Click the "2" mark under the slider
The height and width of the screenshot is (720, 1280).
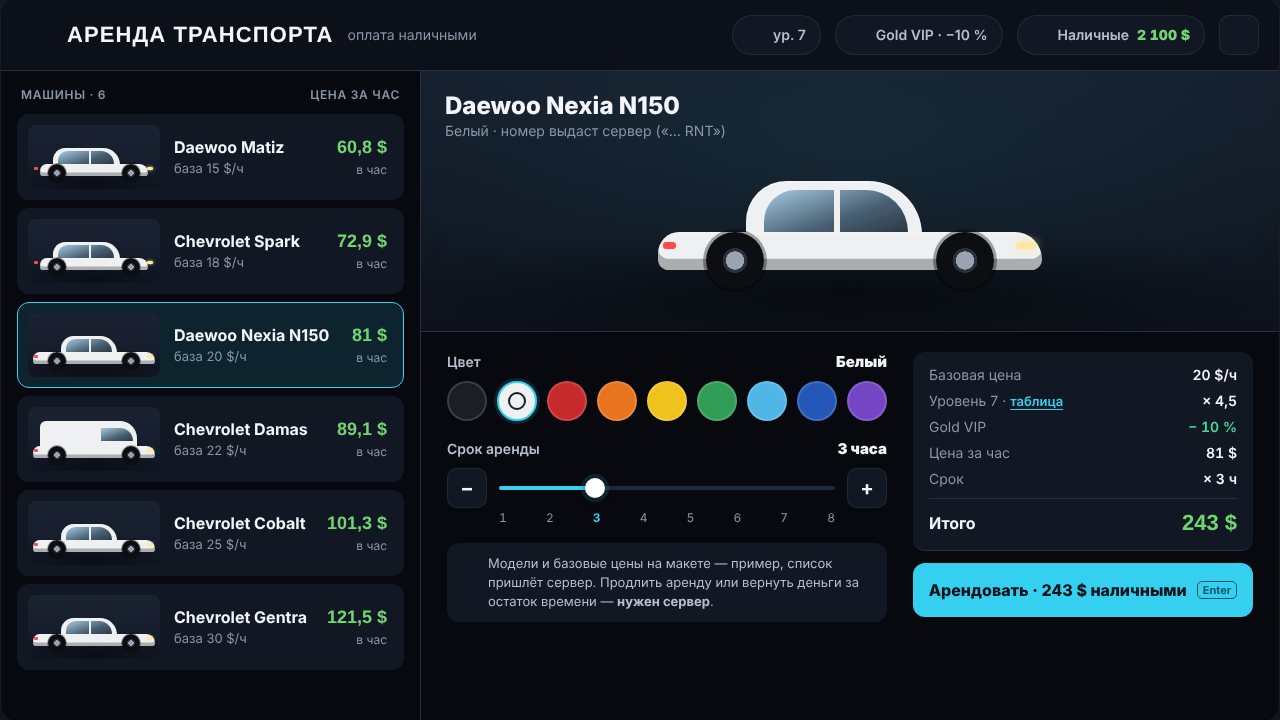550,518
